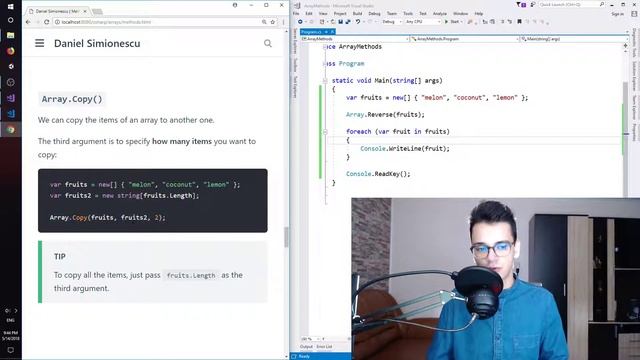This screenshot has width=640, height=360.
Task: Collapse the namespace ArrayMethods outline
Action: coord(325,47)
